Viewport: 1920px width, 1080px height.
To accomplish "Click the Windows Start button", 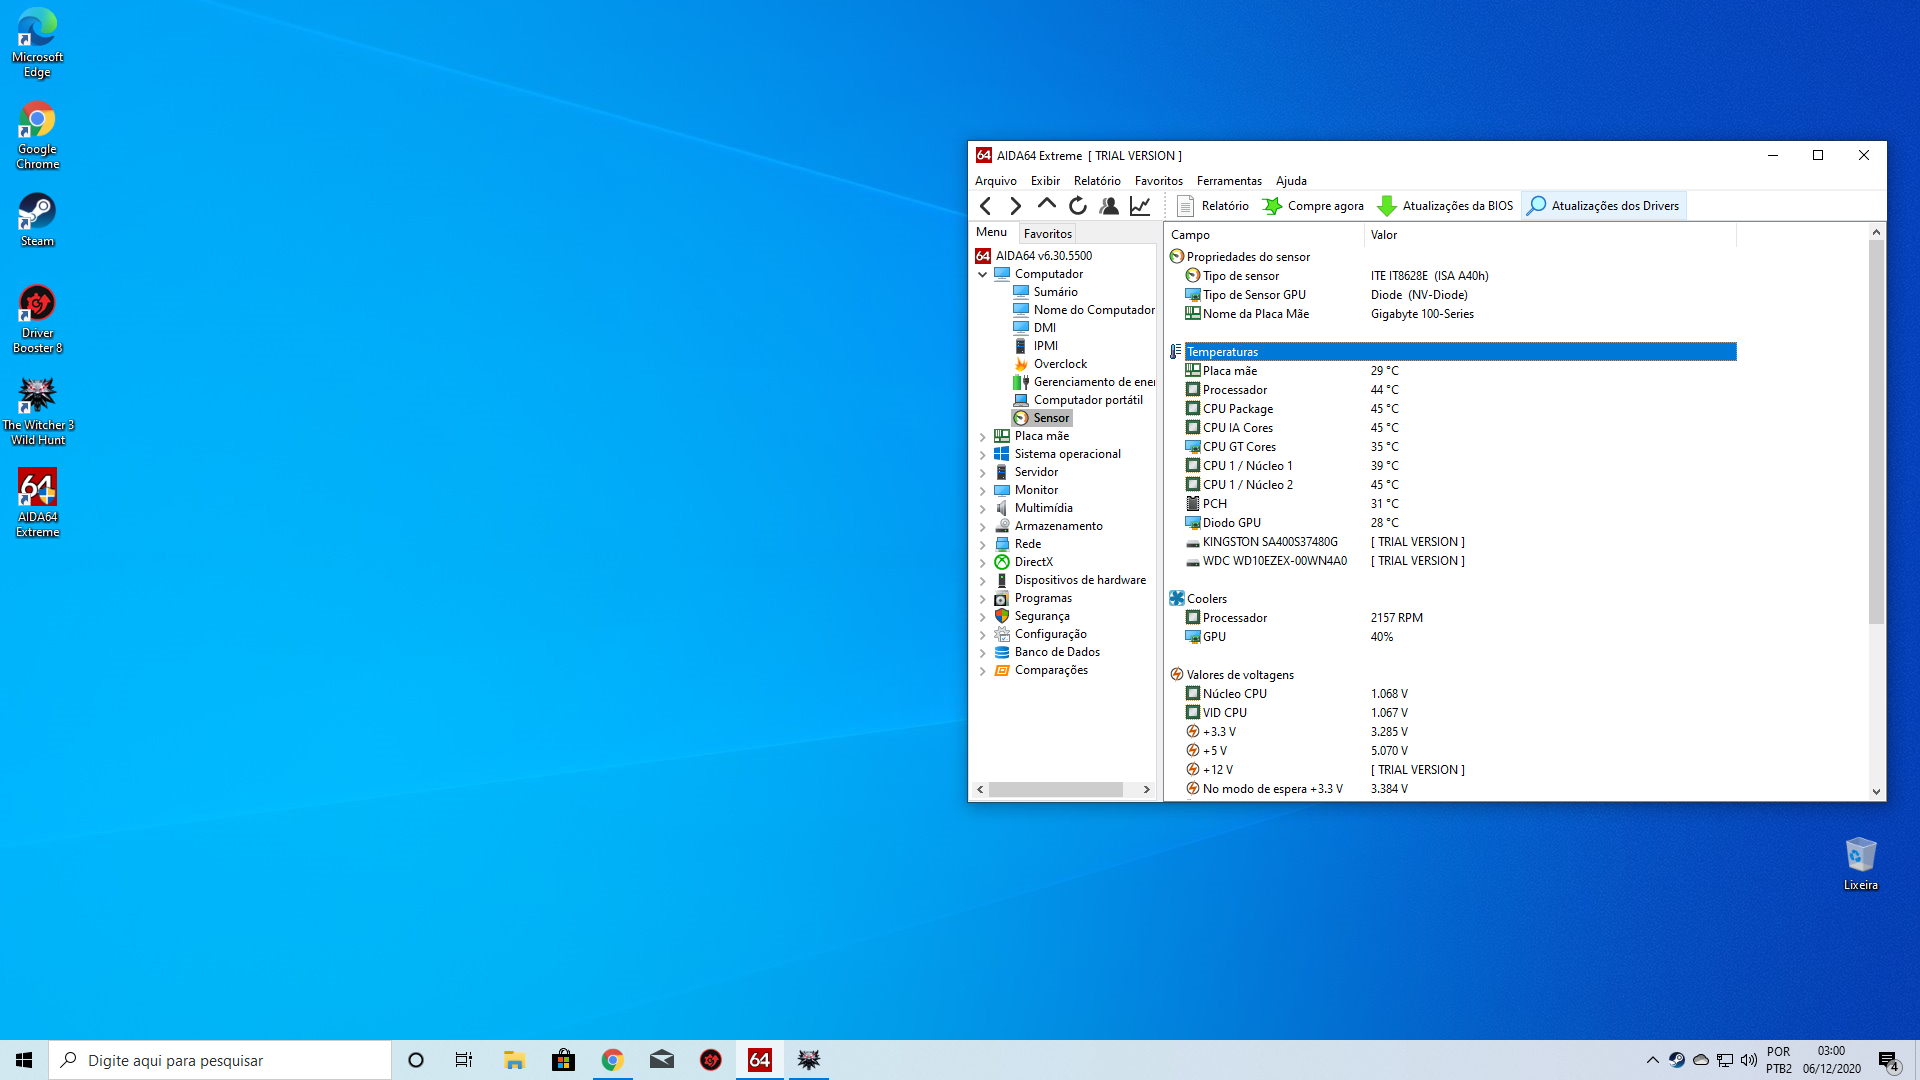I will pyautogui.click(x=24, y=1060).
